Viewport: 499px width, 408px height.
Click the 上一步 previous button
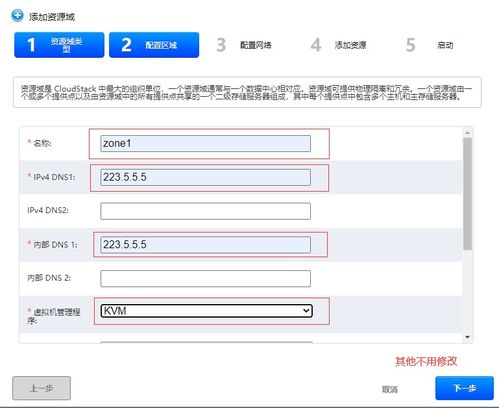[x=42, y=388]
